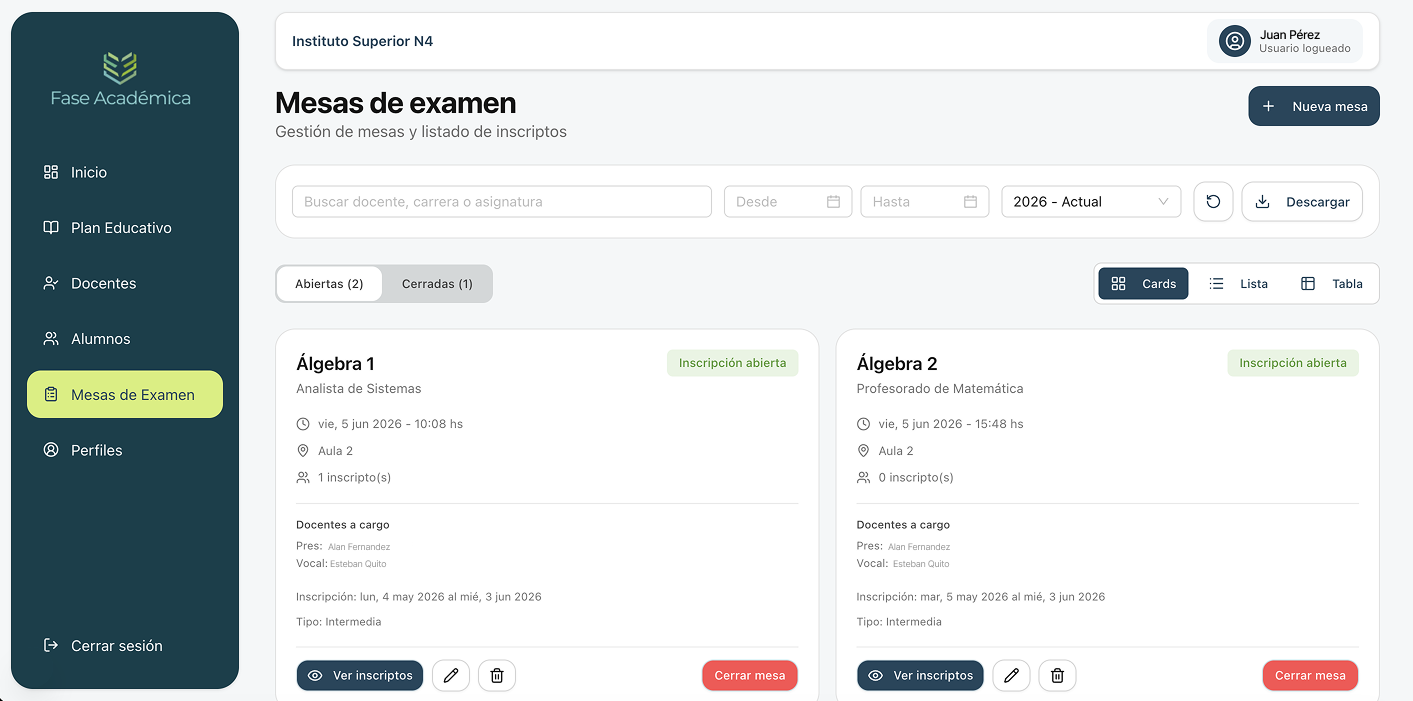This screenshot has height=701, width=1413.
Task: Click pencil edit icon on Álgebra 2 card
Action: click(1011, 675)
